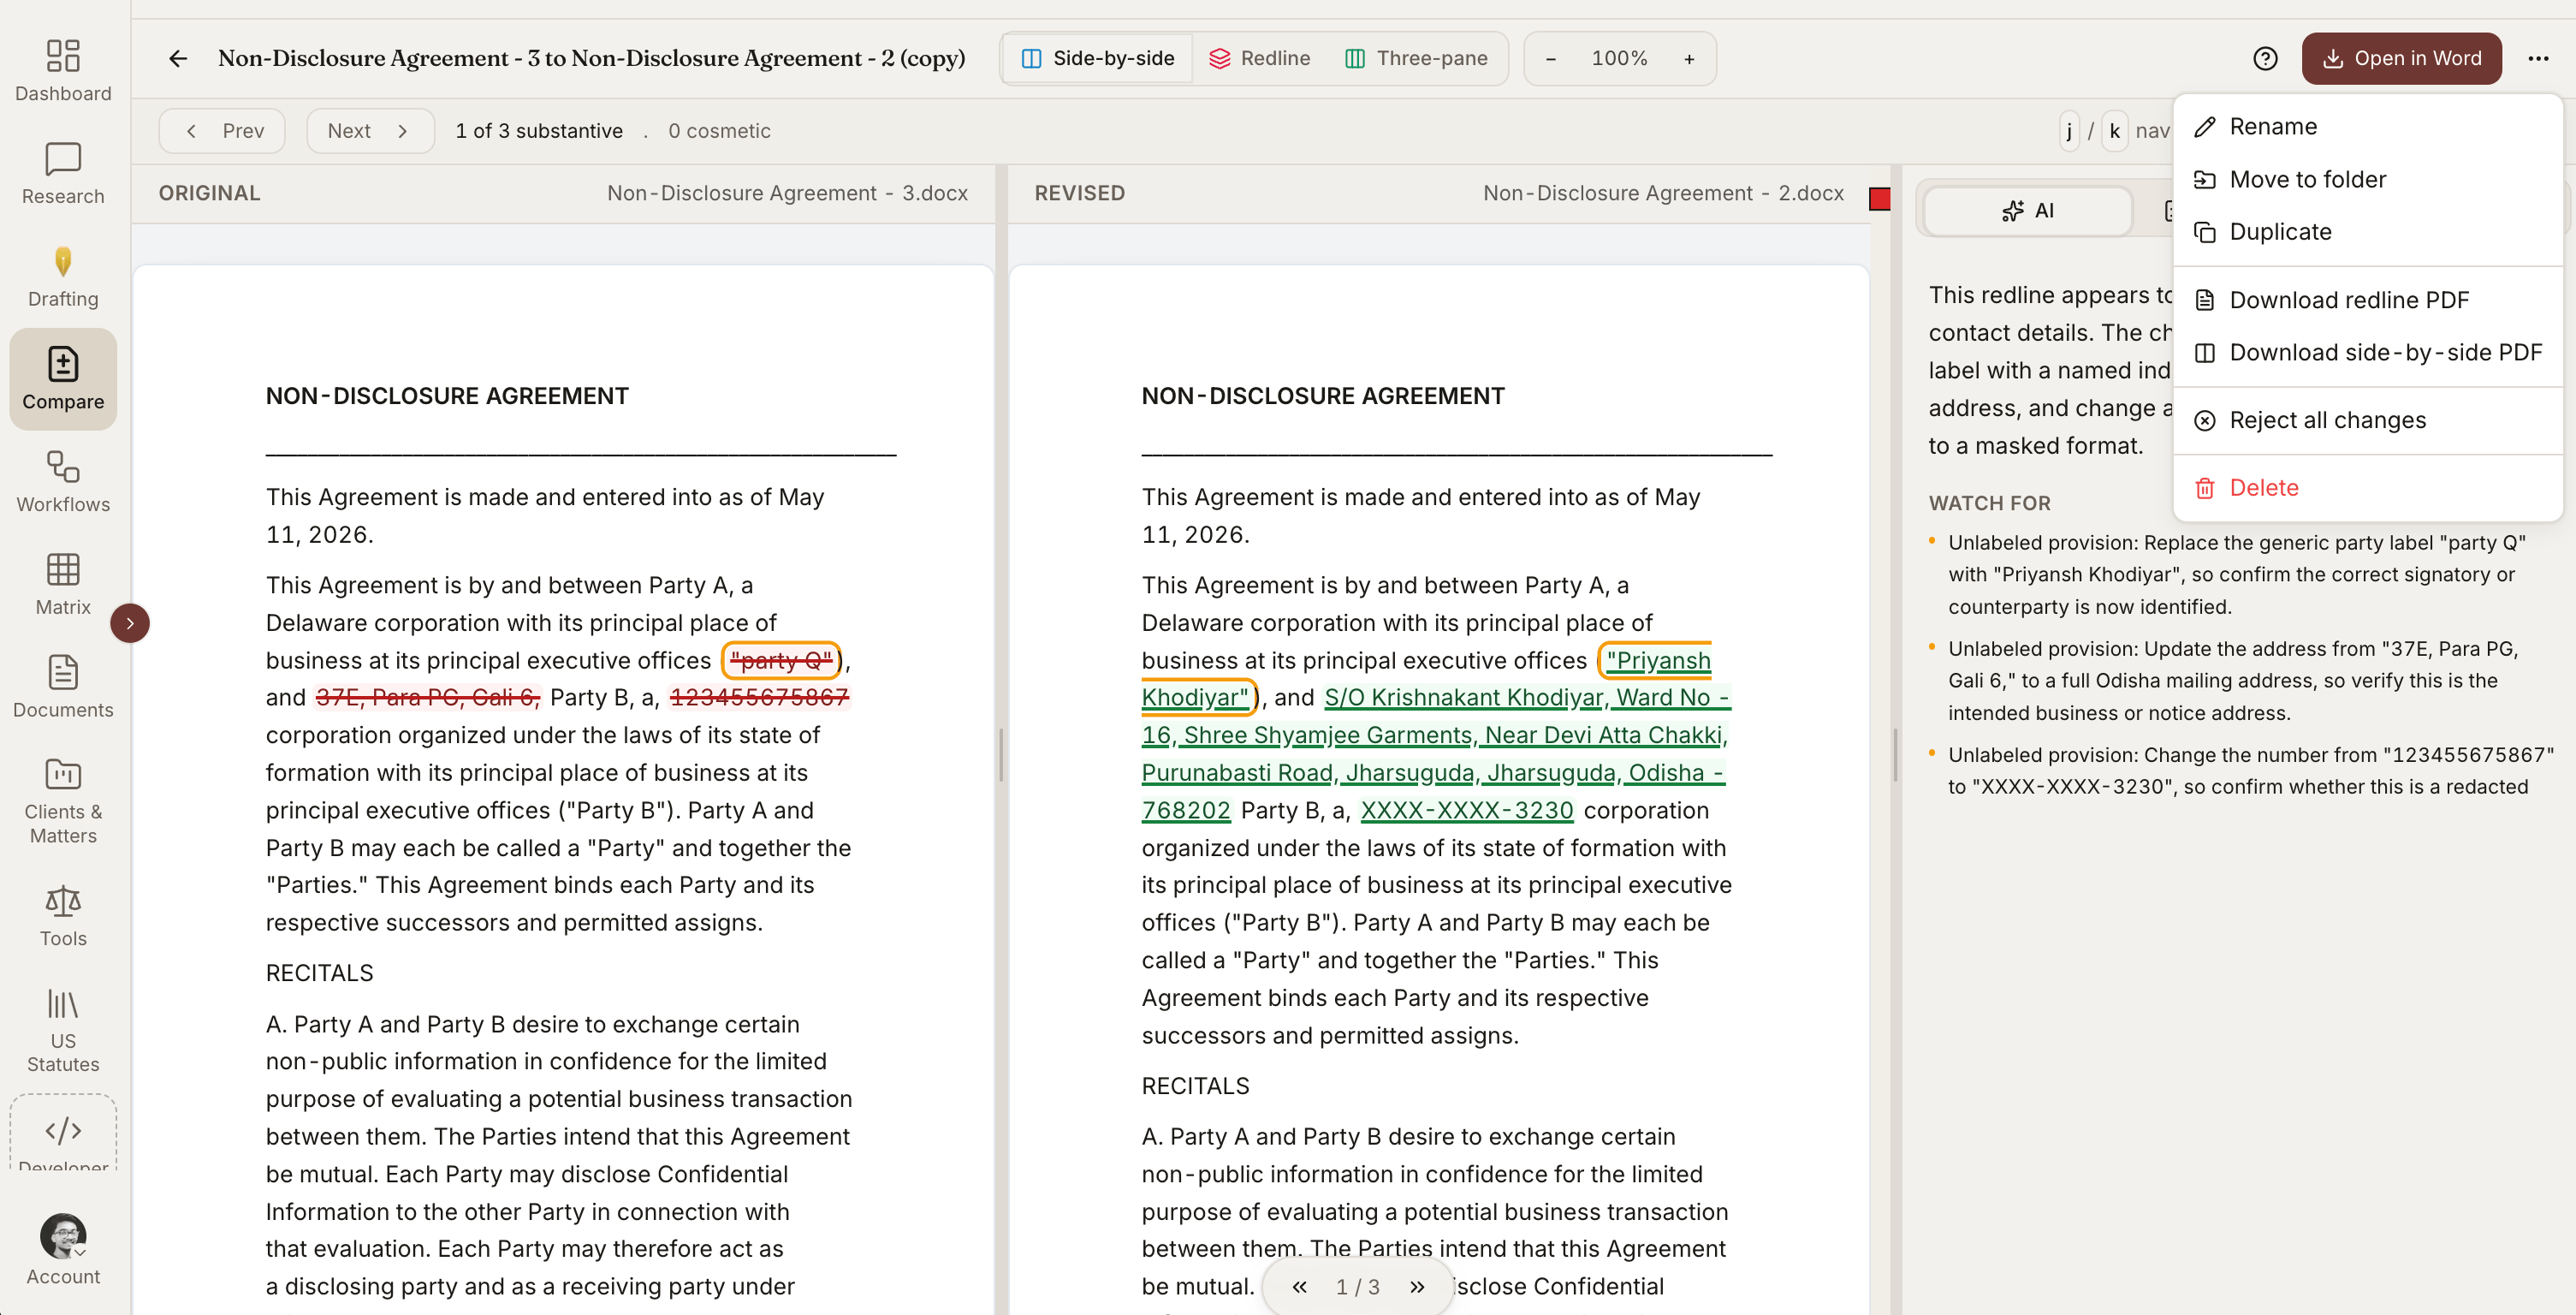Open US Statutes library

[63, 1029]
